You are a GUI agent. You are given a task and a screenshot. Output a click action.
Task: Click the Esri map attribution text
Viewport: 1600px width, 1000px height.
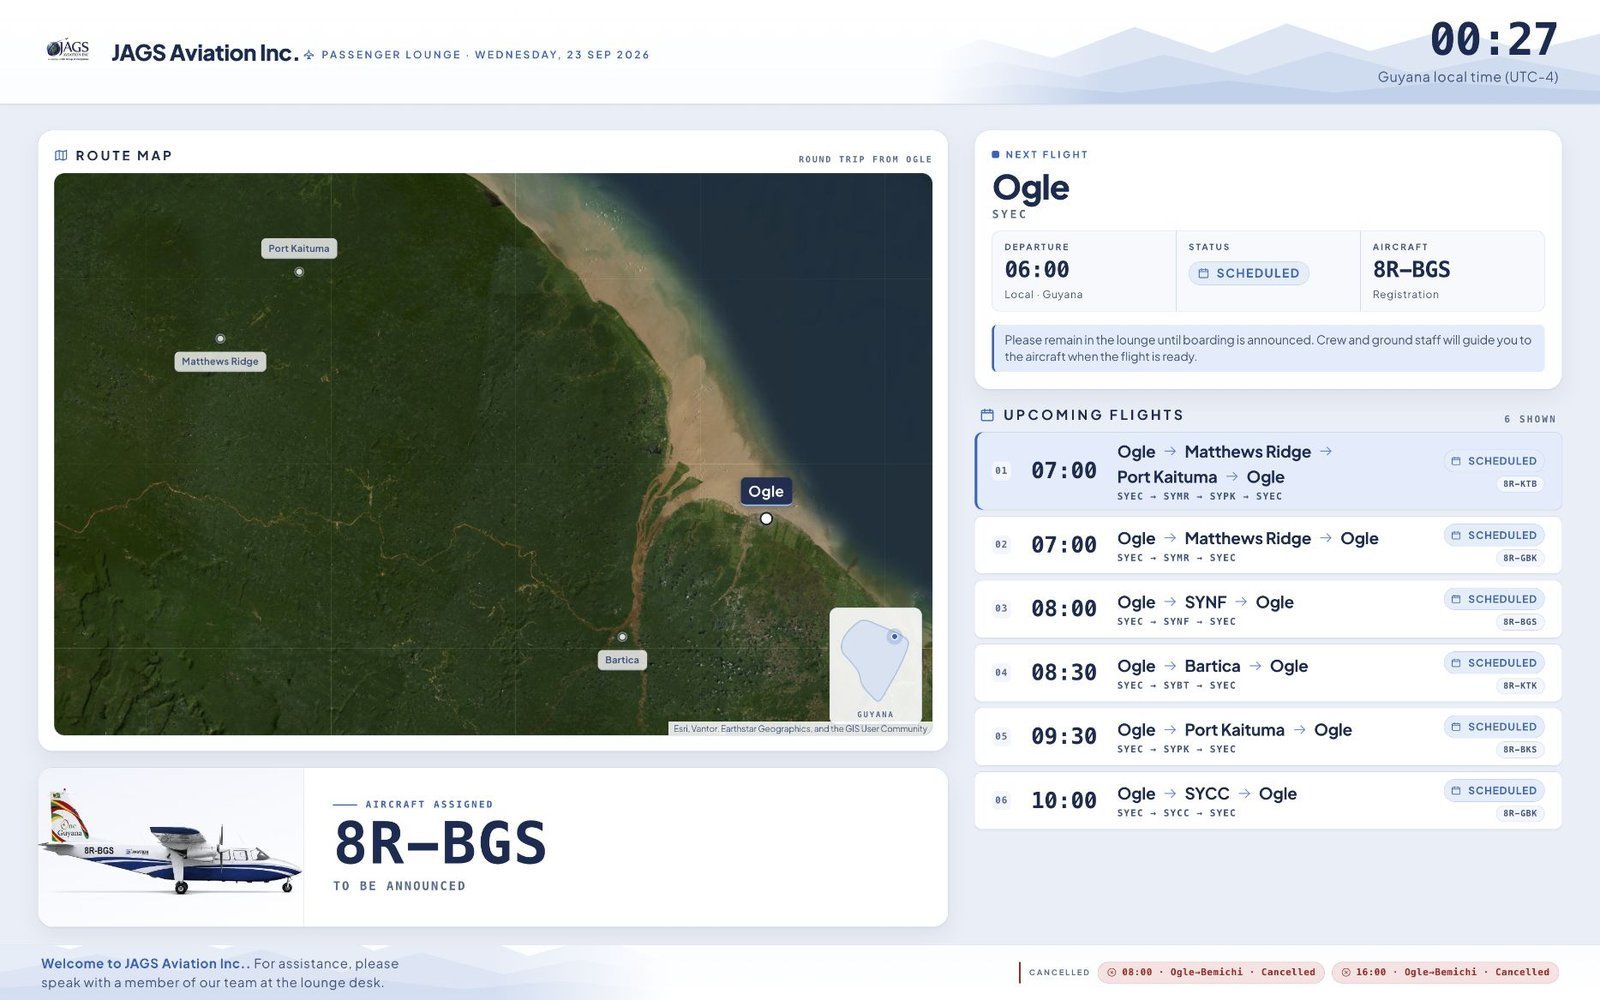(x=800, y=729)
